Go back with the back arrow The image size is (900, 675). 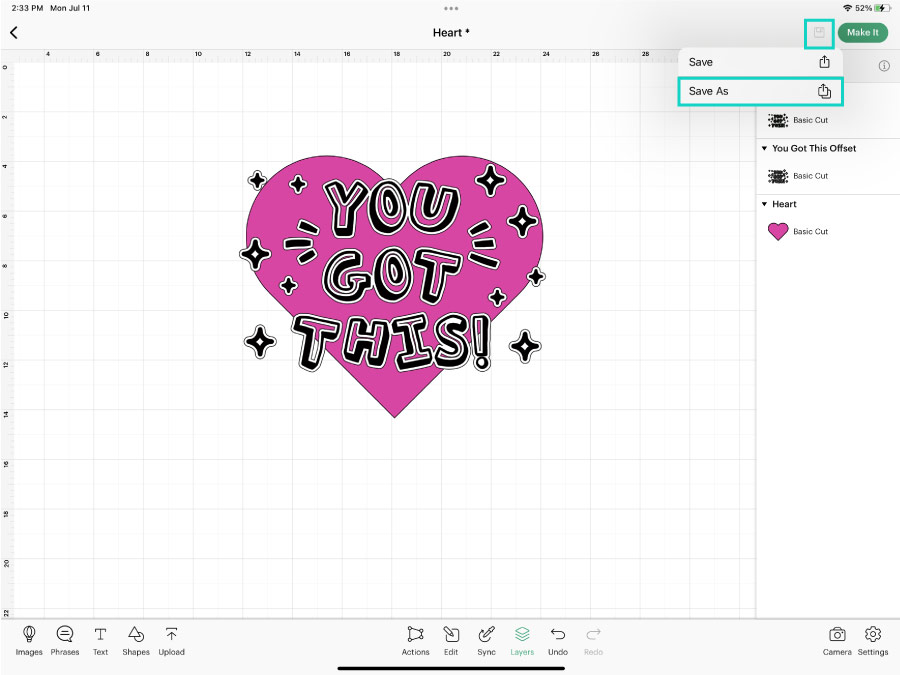click(14, 33)
